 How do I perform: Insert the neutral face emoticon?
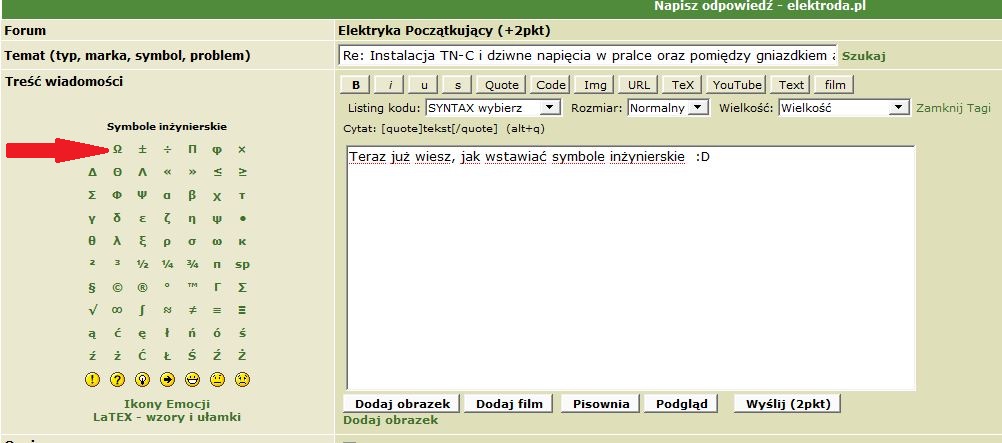(217, 380)
